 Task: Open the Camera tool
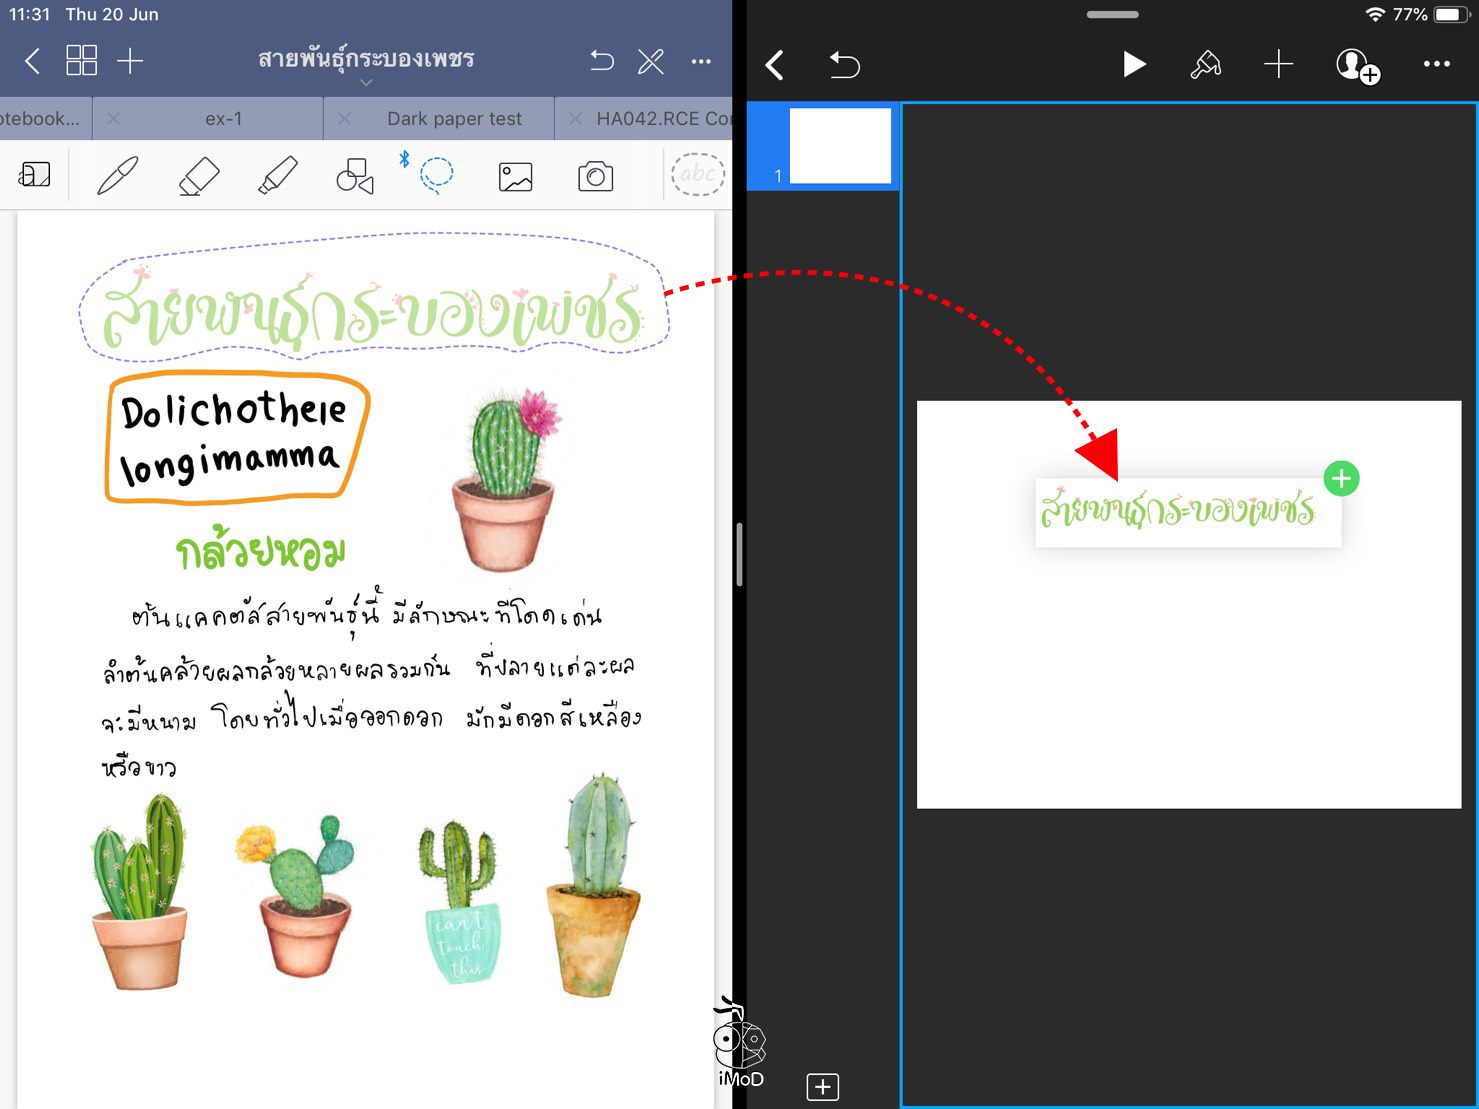pos(595,177)
